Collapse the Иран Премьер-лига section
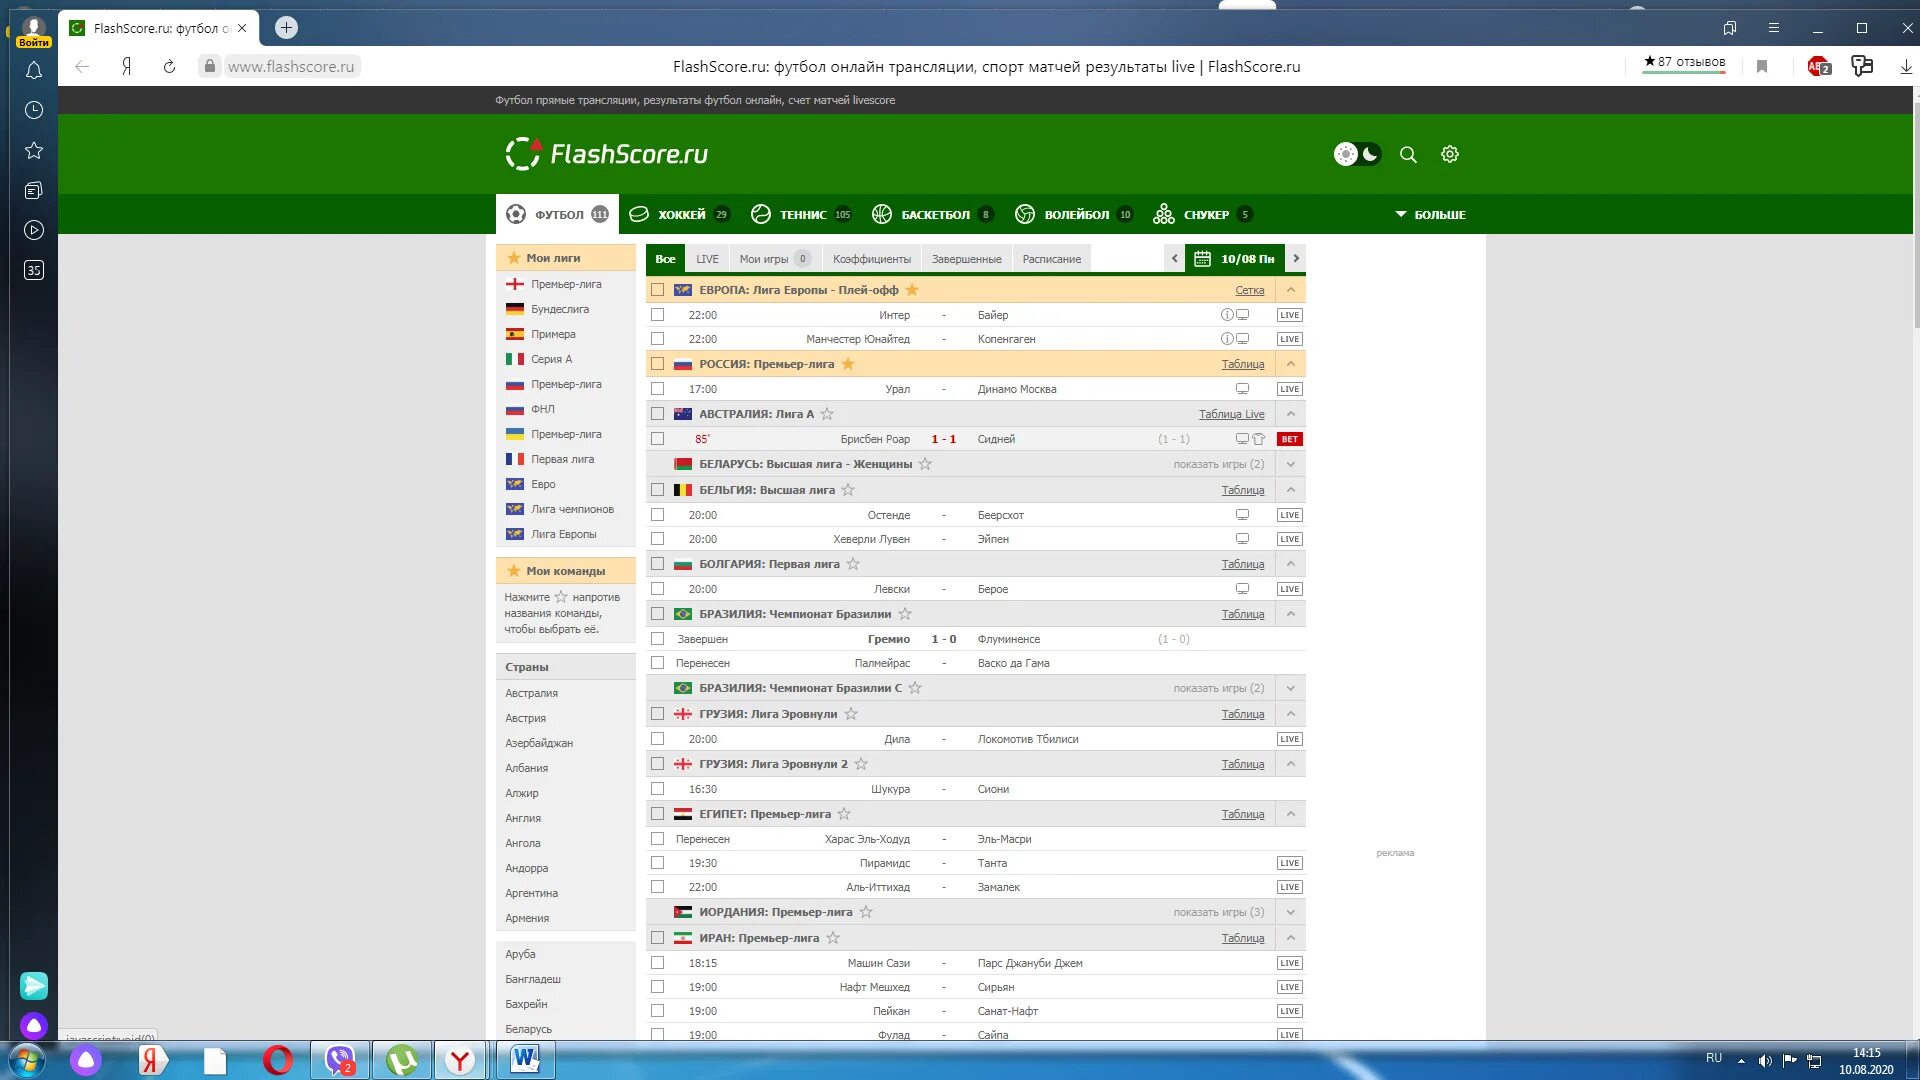This screenshot has height=1080, width=1920. (x=1291, y=938)
